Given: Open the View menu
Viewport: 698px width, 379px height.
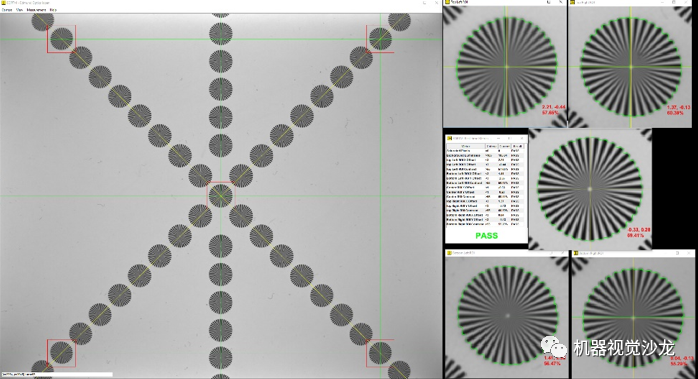Looking at the screenshot, I should pos(20,9).
